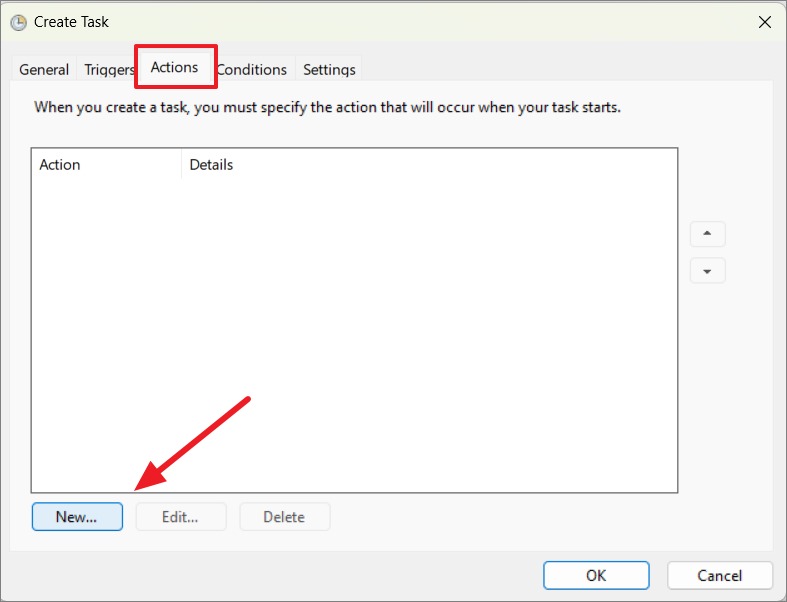Image resolution: width=787 pixels, height=602 pixels.
Task: Click the disabled Delete button
Action: coord(285,517)
